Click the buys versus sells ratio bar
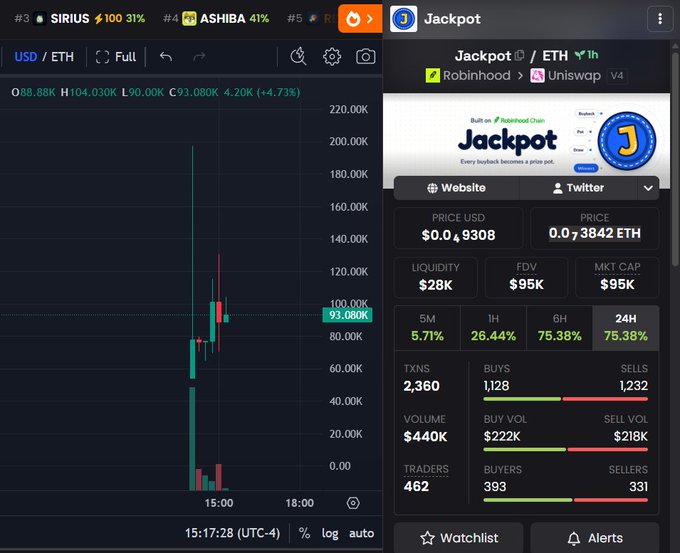The width and height of the screenshot is (680, 553). [x=566, y=399]
